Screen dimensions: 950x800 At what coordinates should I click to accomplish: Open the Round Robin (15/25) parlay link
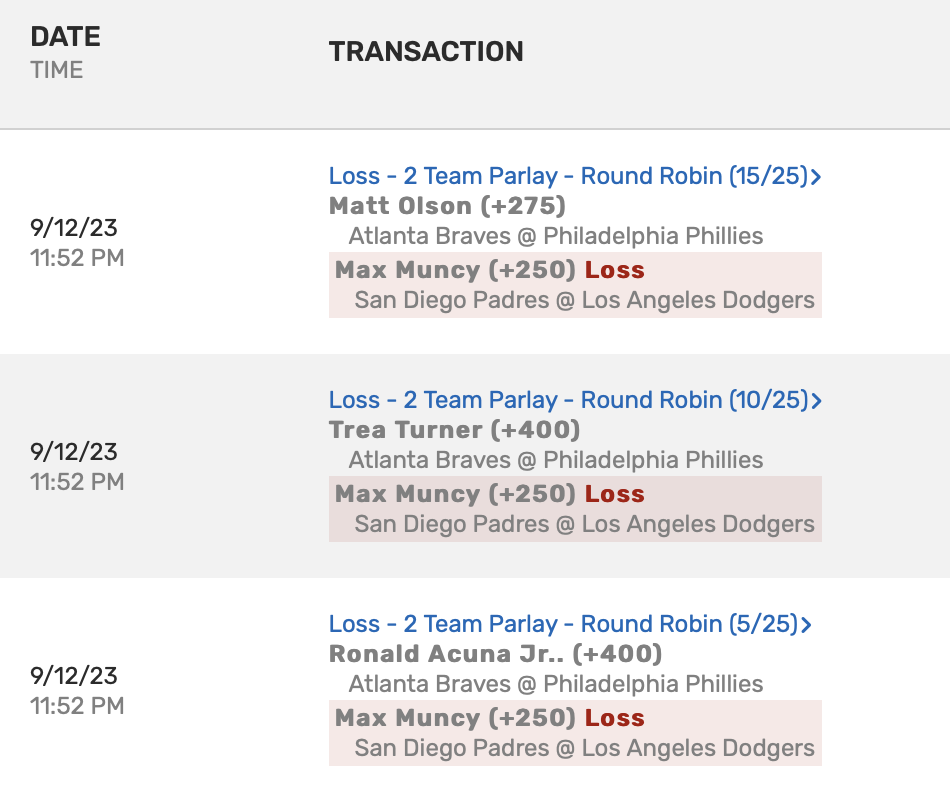click(567, 176)
